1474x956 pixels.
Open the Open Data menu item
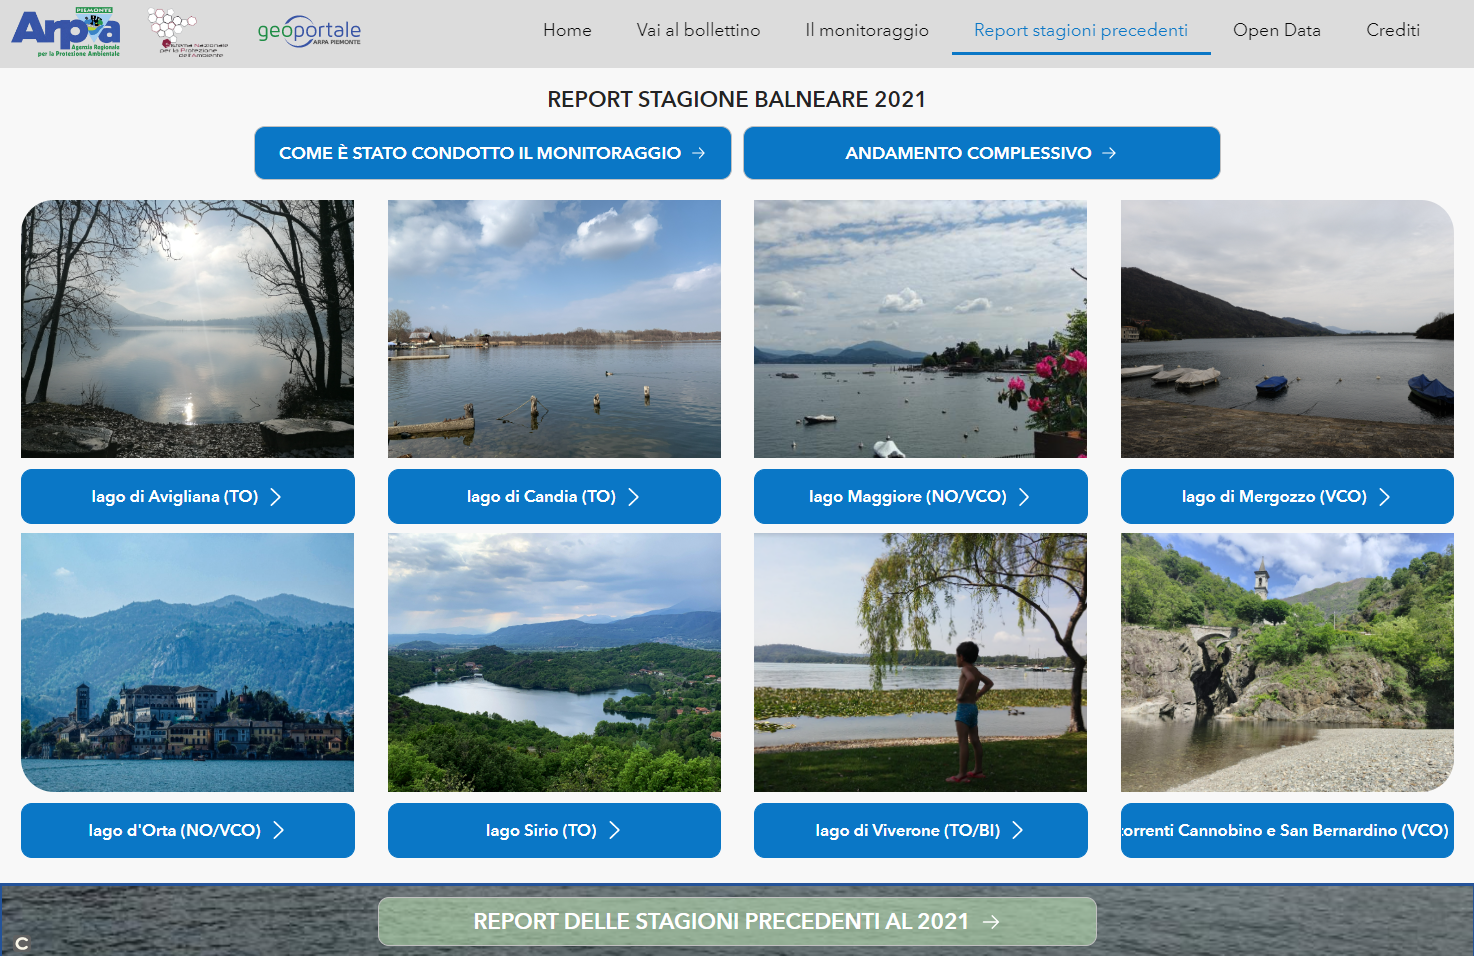click(x=1277, y=30)
